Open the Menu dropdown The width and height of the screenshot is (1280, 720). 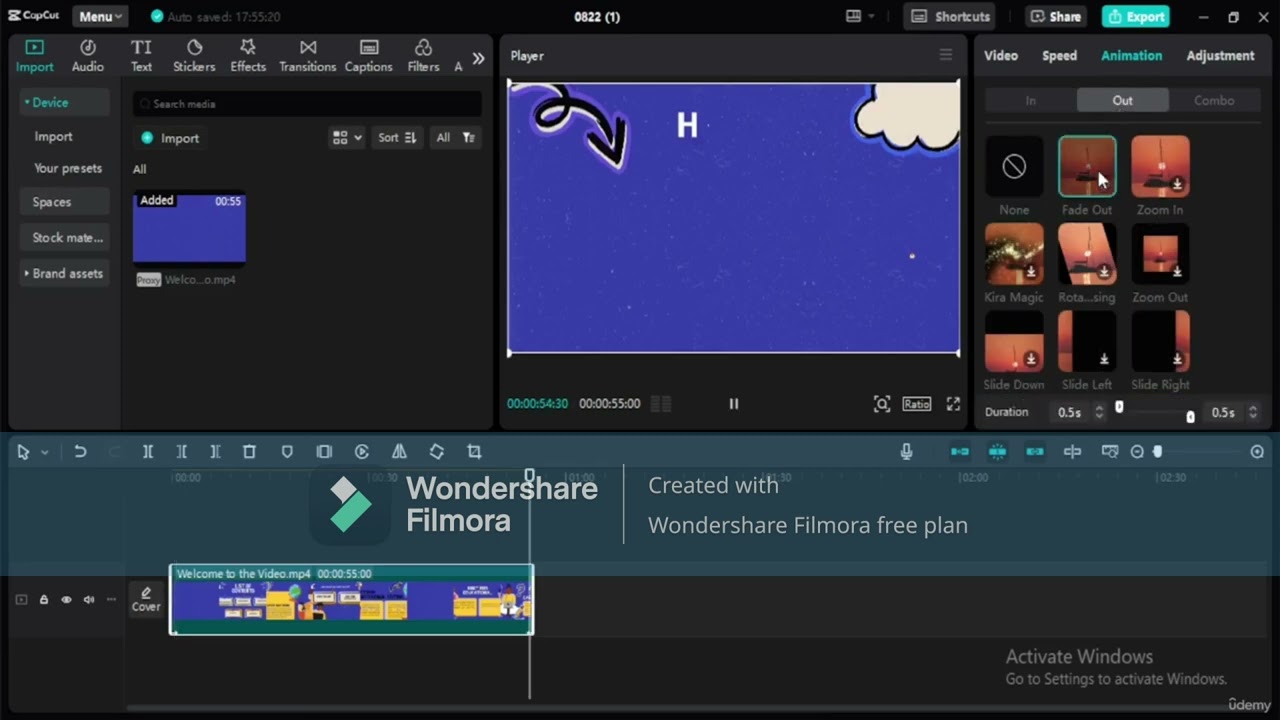point(99,16)
